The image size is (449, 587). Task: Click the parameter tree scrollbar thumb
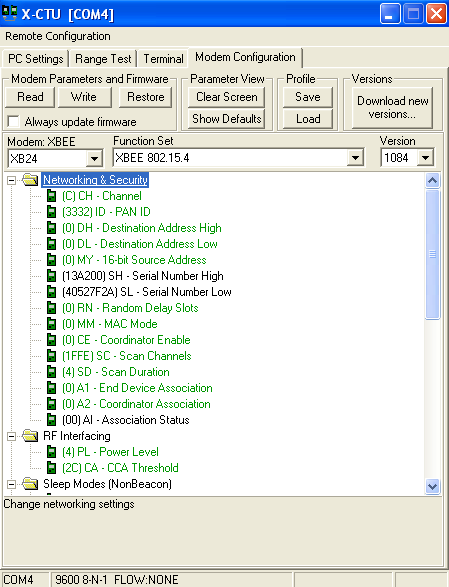point(433,255)
